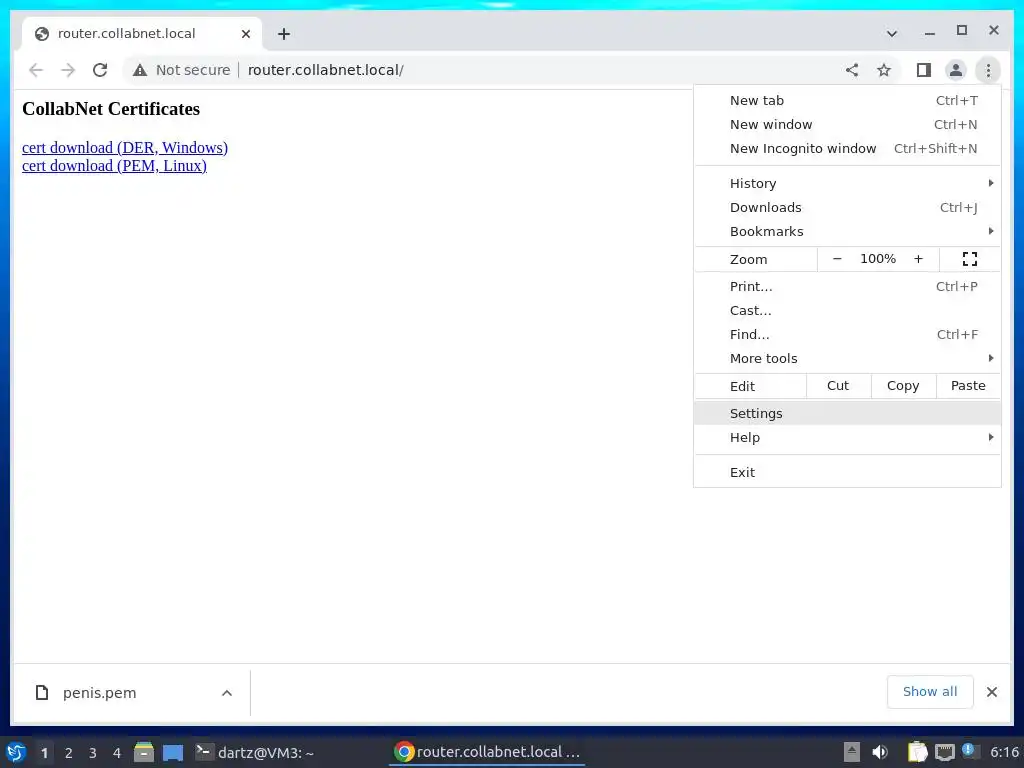Select New tab menu item
Image resolution: width=1024 pixels, height=768 pixels.
[847, 101]
